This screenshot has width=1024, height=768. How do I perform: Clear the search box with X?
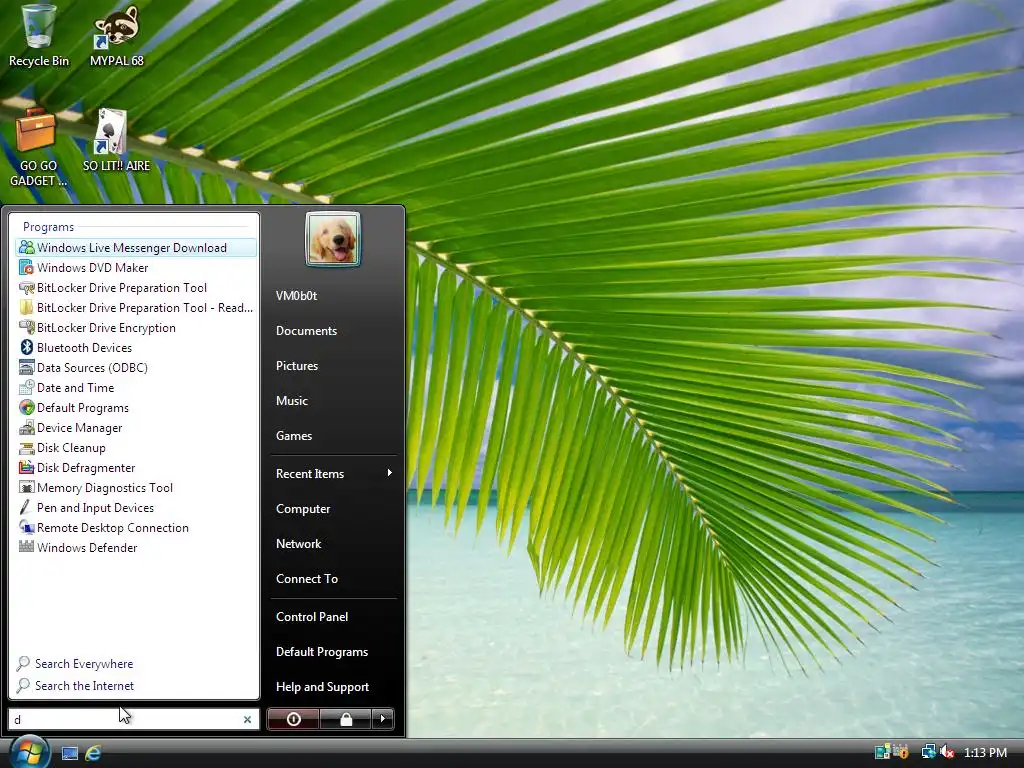[248, 719]
